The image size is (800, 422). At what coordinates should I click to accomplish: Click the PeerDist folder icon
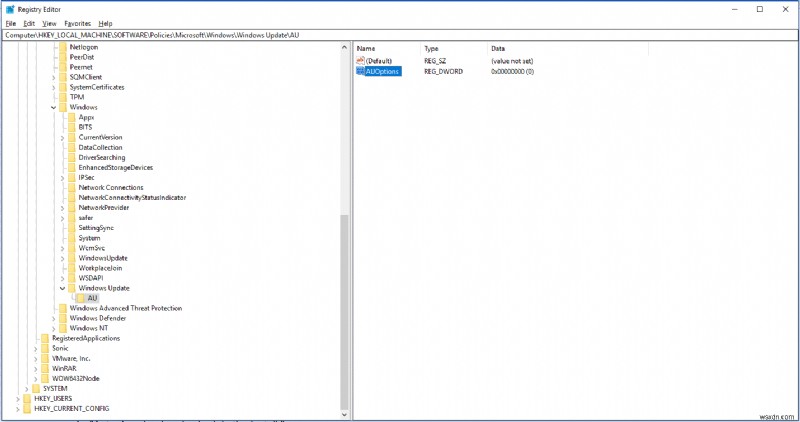(x=63, y=57)
